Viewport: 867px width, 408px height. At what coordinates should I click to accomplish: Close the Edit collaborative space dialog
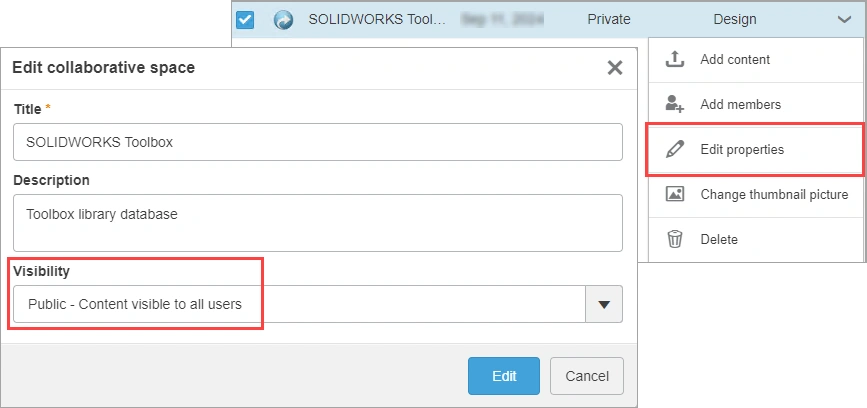pyautogui.click(x=615, y=68)
